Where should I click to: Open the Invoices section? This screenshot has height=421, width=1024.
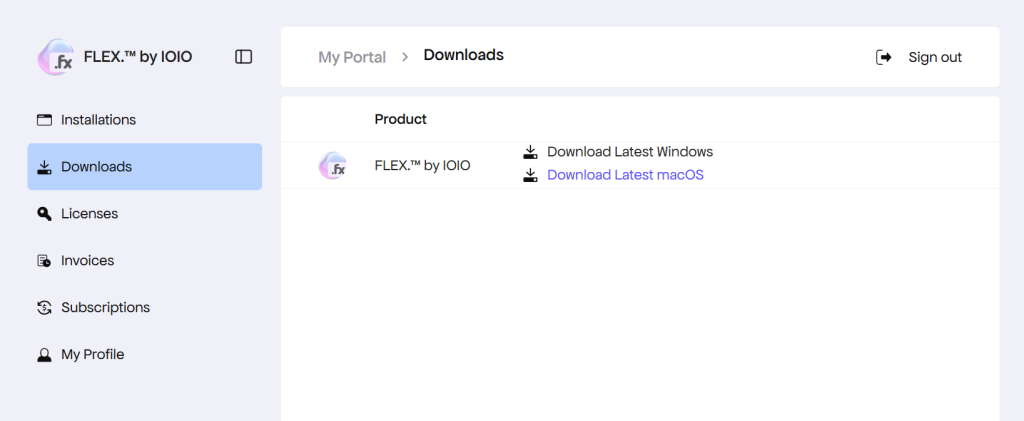pos(87,261)
